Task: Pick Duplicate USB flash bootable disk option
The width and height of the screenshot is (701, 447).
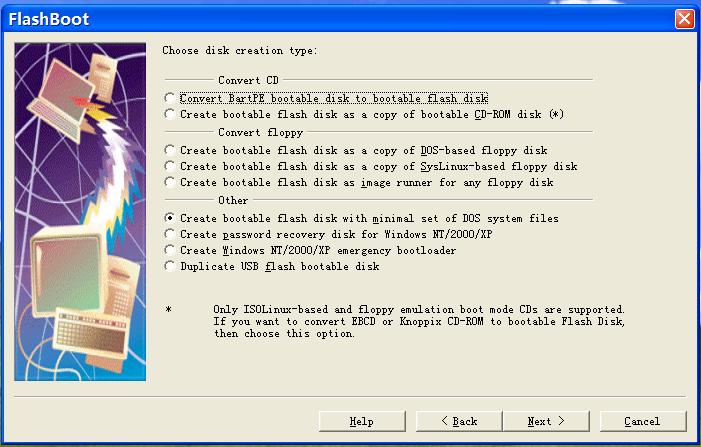Action: click(170, 267)
